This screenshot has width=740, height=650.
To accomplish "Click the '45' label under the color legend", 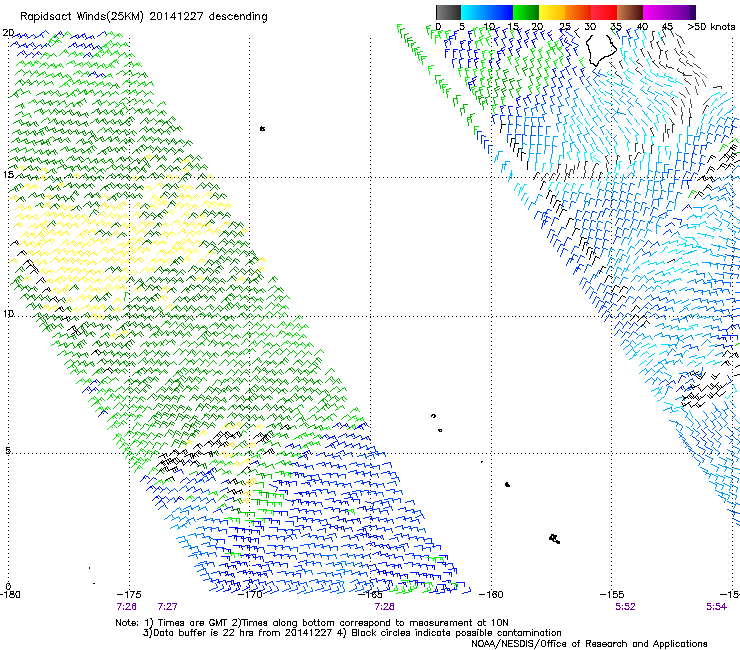I will point(667,27).
